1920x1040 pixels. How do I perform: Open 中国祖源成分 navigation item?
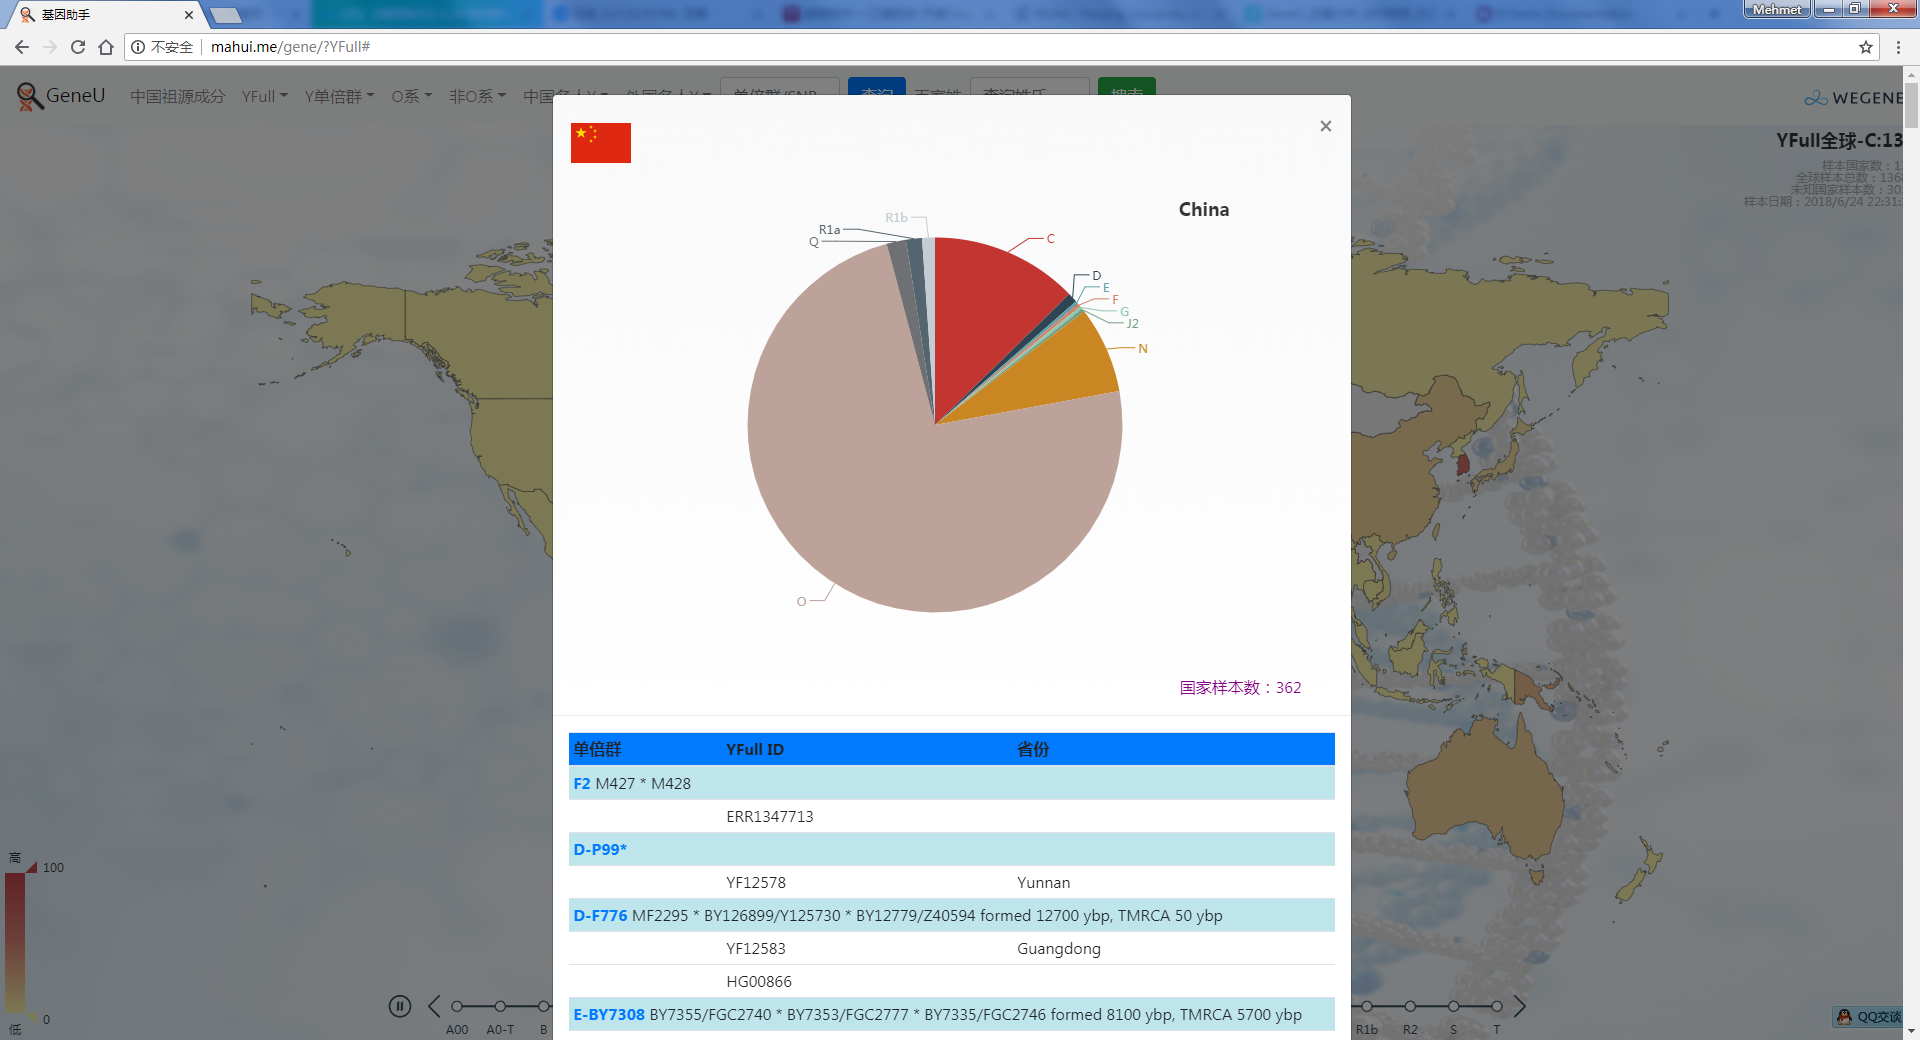pos(177,96)
